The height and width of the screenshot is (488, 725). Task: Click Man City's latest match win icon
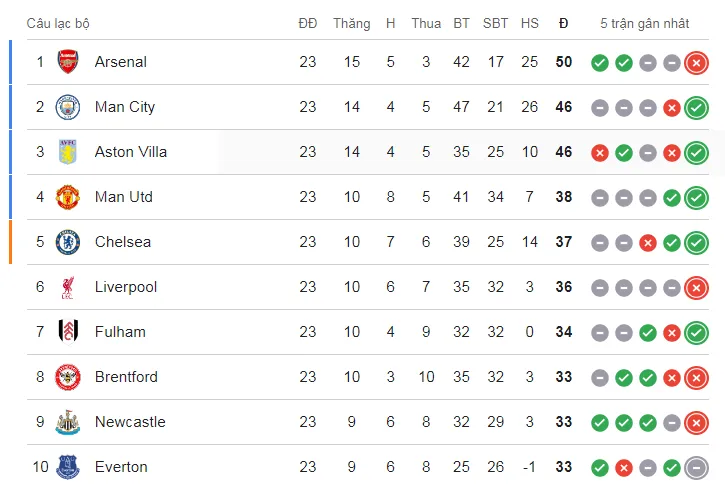tap(696, 107)
